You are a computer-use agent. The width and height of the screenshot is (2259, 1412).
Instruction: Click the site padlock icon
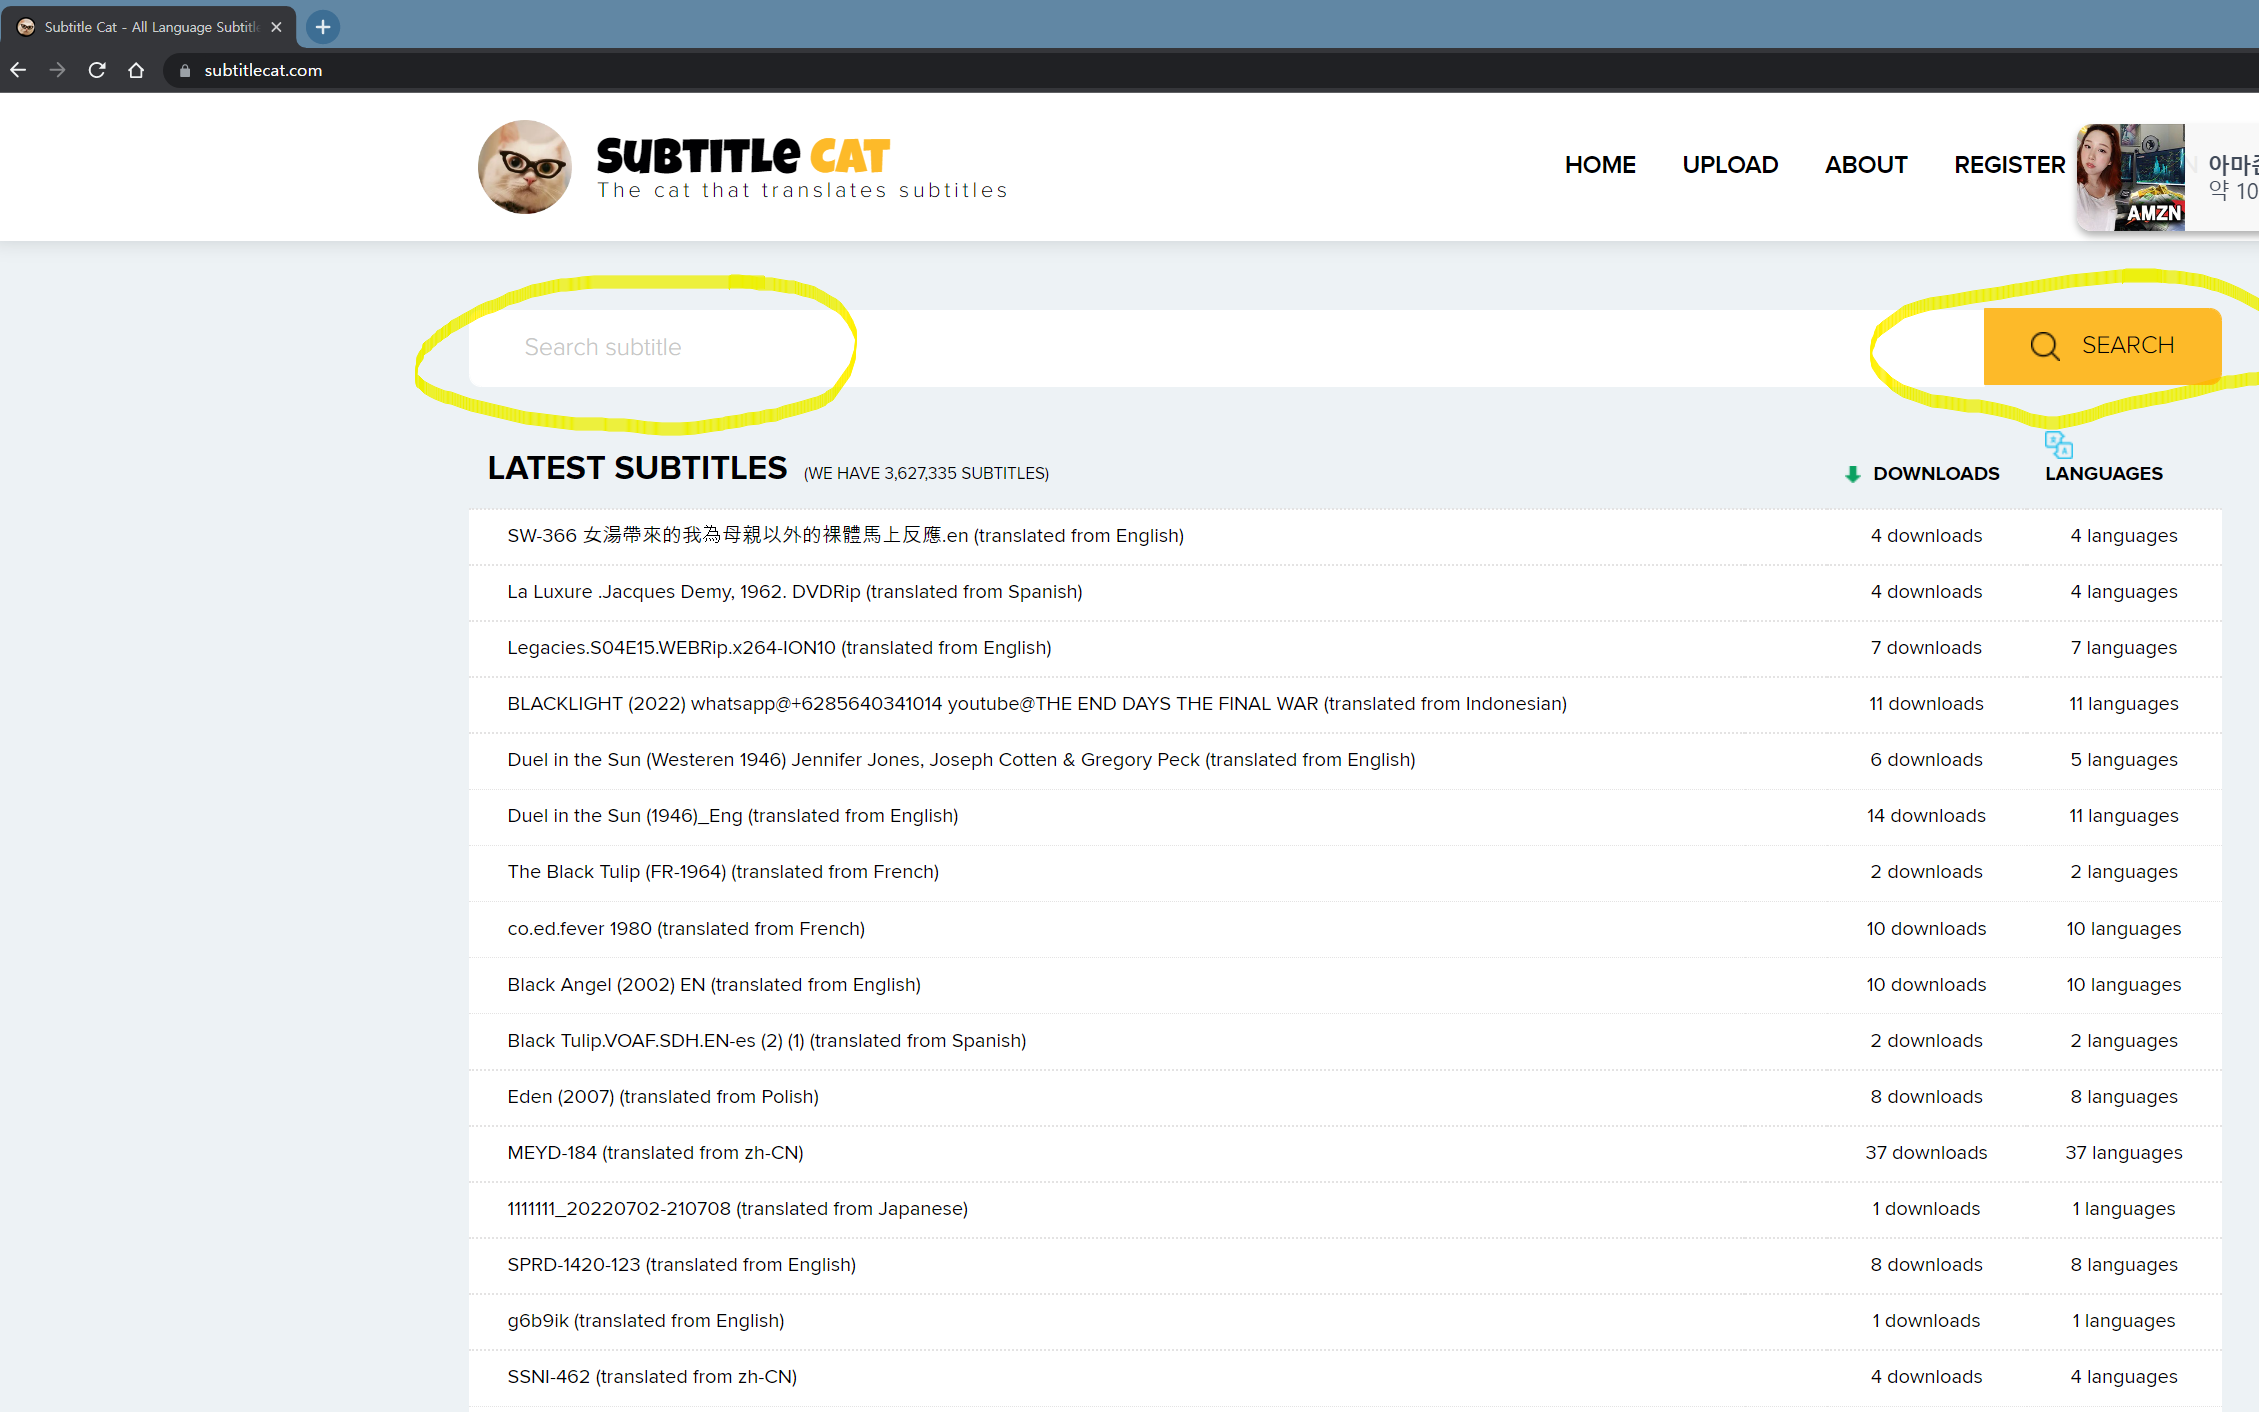[185, 70]
